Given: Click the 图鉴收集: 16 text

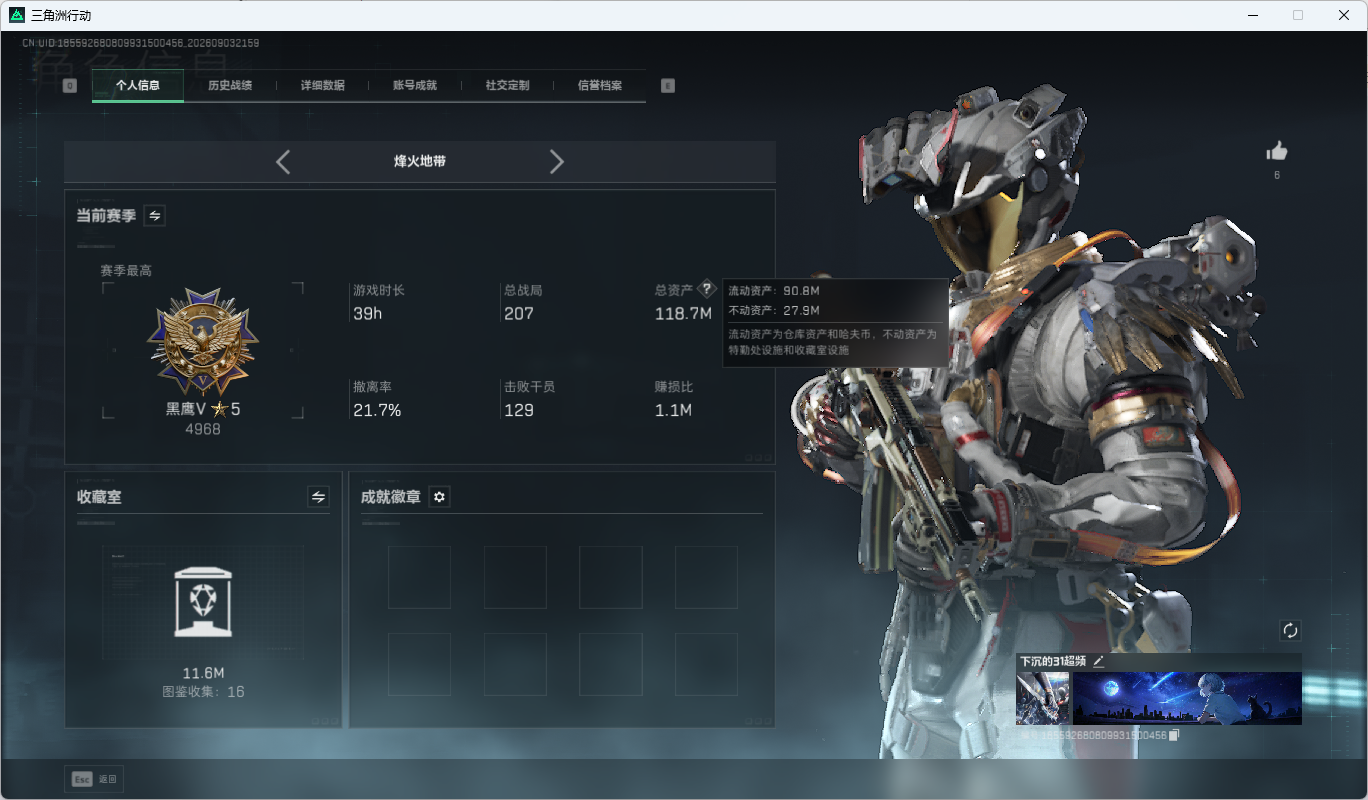Looking at the screenshot, I should tap(203, 692).
